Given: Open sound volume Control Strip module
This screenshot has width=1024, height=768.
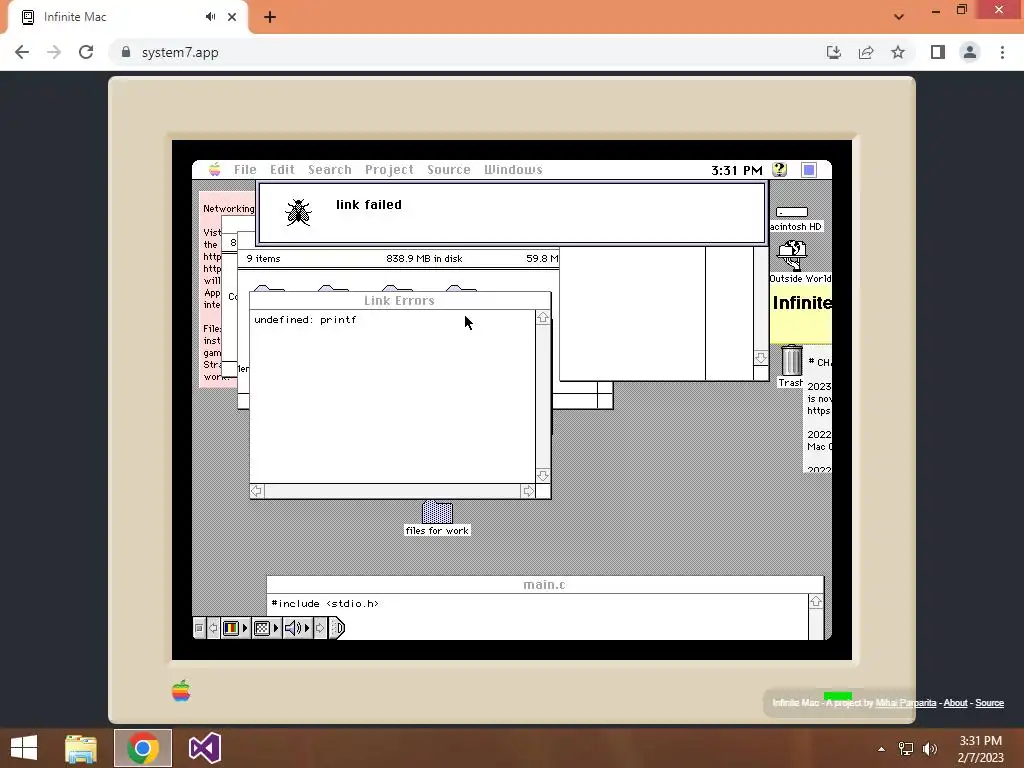Looking at the screenshot, I should coord(297,628).
